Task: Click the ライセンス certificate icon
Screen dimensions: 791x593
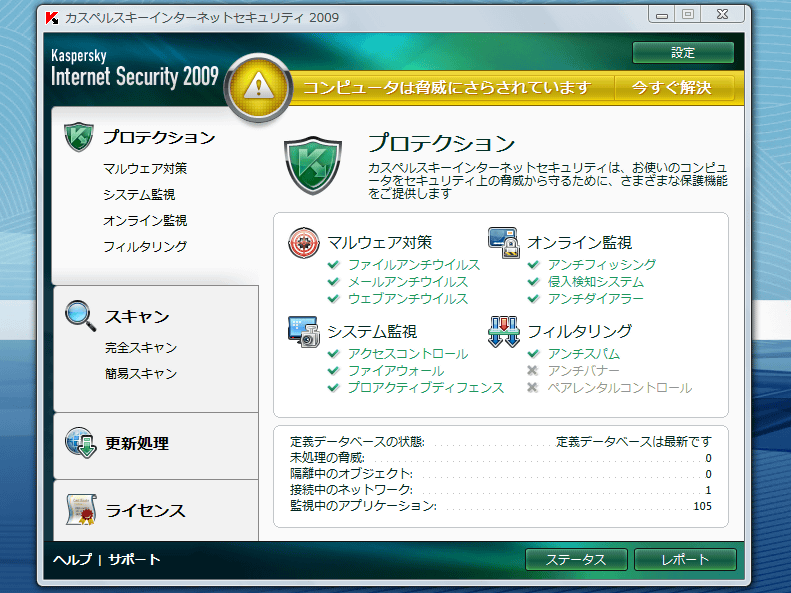Action: [81, 510]
